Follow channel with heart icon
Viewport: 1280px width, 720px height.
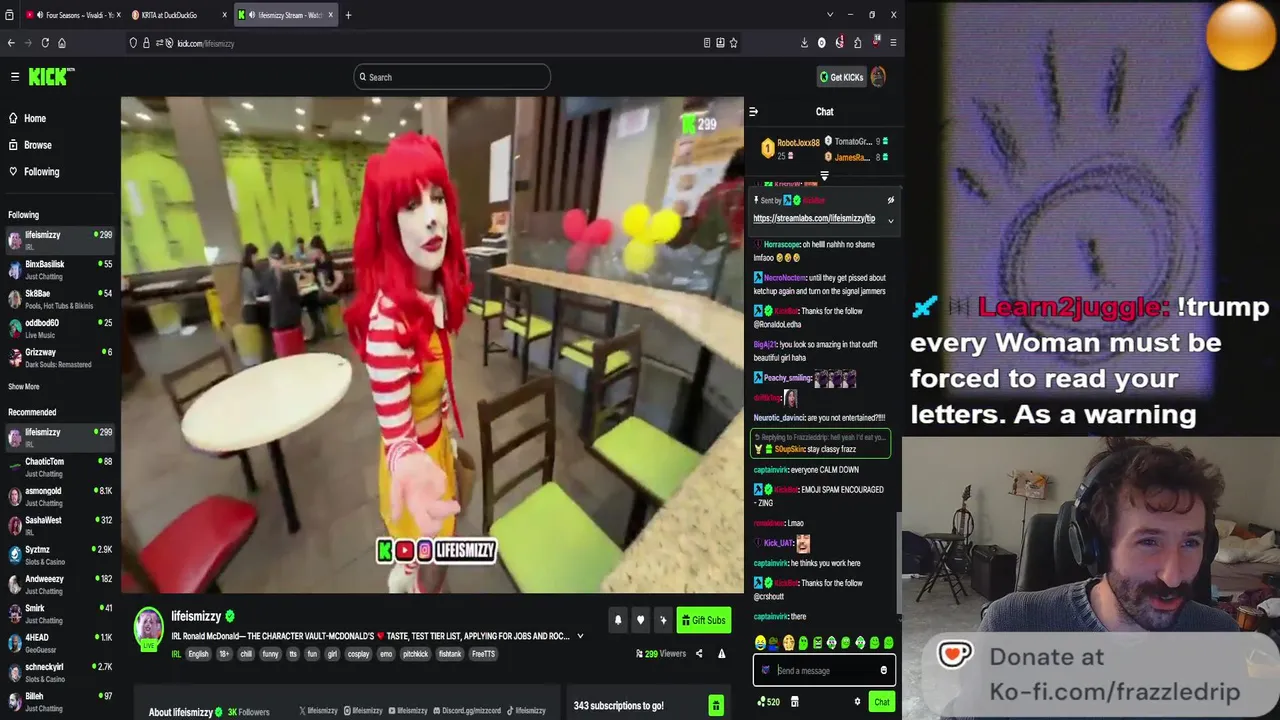pos(640,620)
